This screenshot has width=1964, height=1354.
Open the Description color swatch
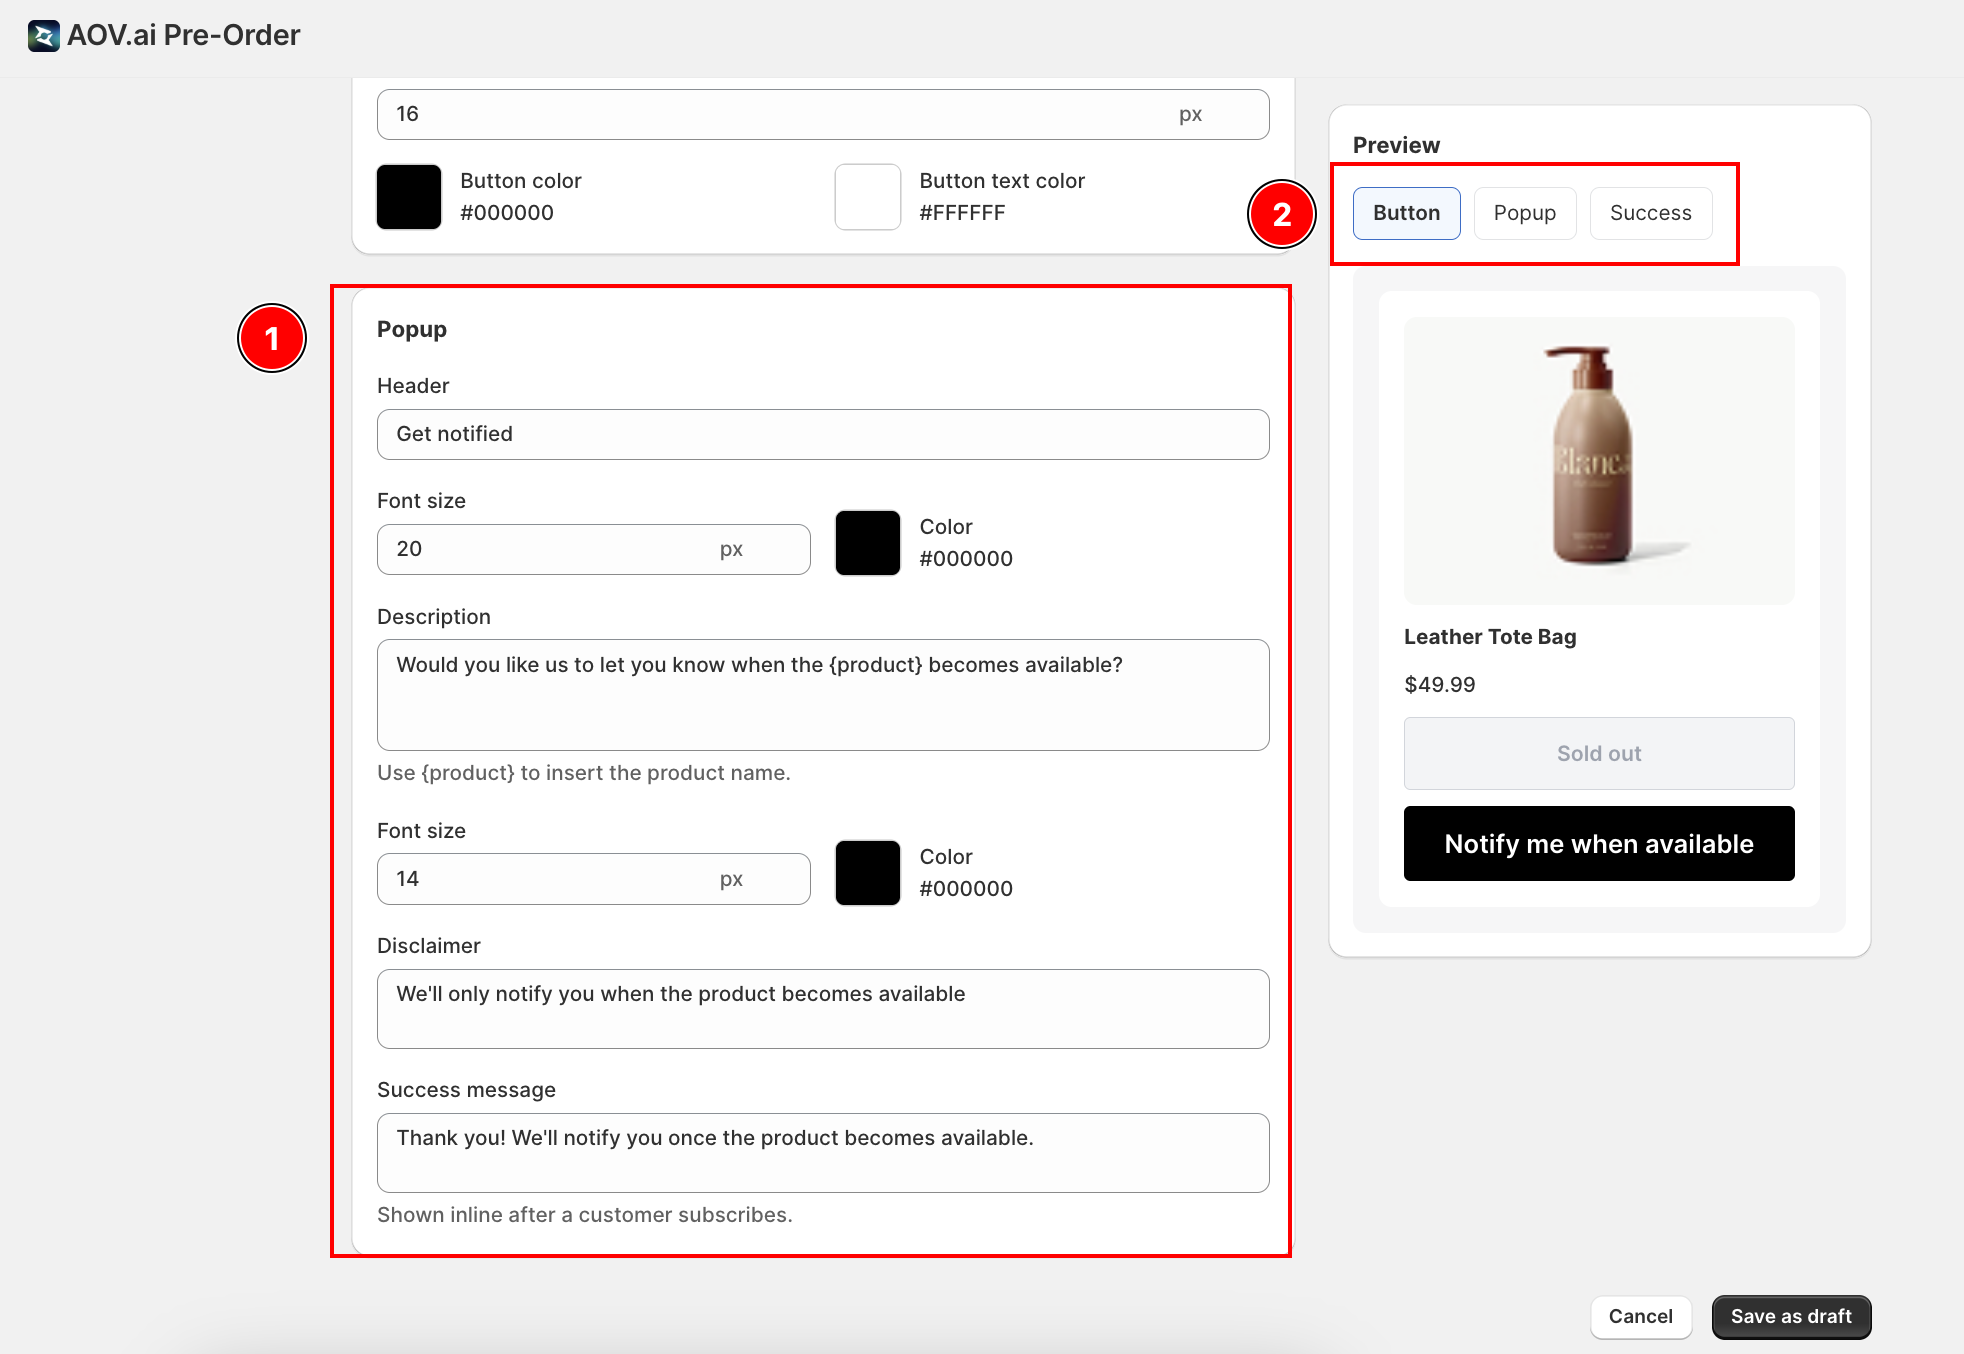coord(868,873)
